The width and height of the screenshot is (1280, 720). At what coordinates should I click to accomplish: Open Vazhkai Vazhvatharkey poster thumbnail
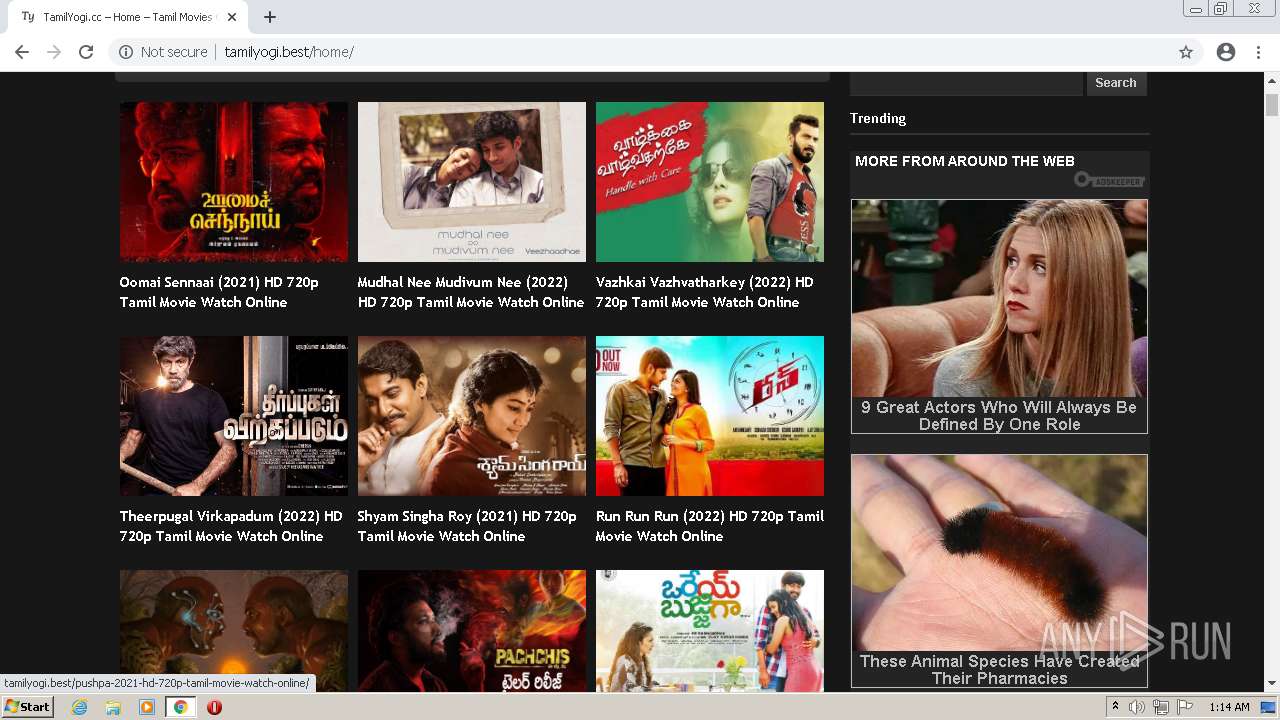click(x=710, y=182)
